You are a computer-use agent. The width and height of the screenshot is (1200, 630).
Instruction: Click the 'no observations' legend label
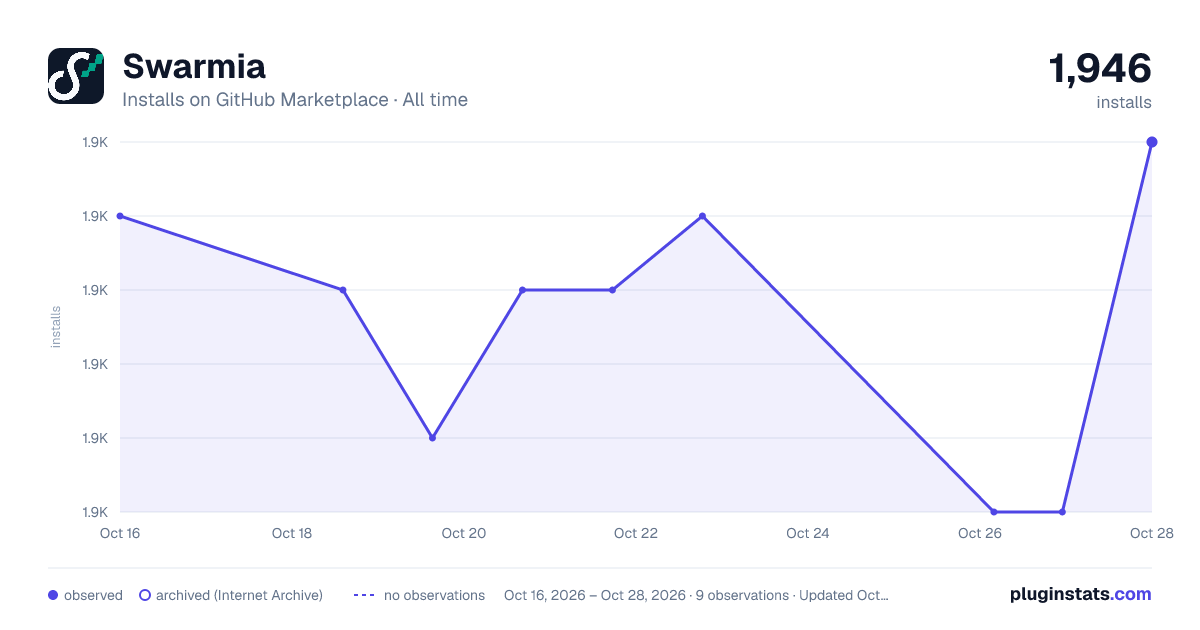point(434,595)
